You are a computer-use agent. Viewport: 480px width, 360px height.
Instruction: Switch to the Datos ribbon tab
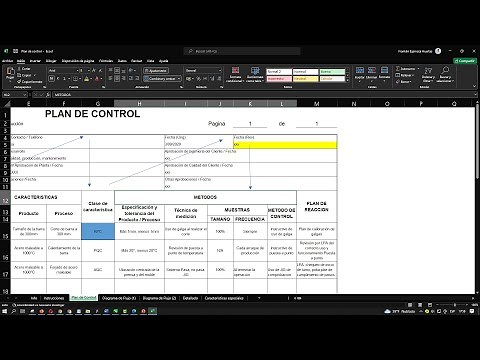pyautogui.click(x=122, y=61)
